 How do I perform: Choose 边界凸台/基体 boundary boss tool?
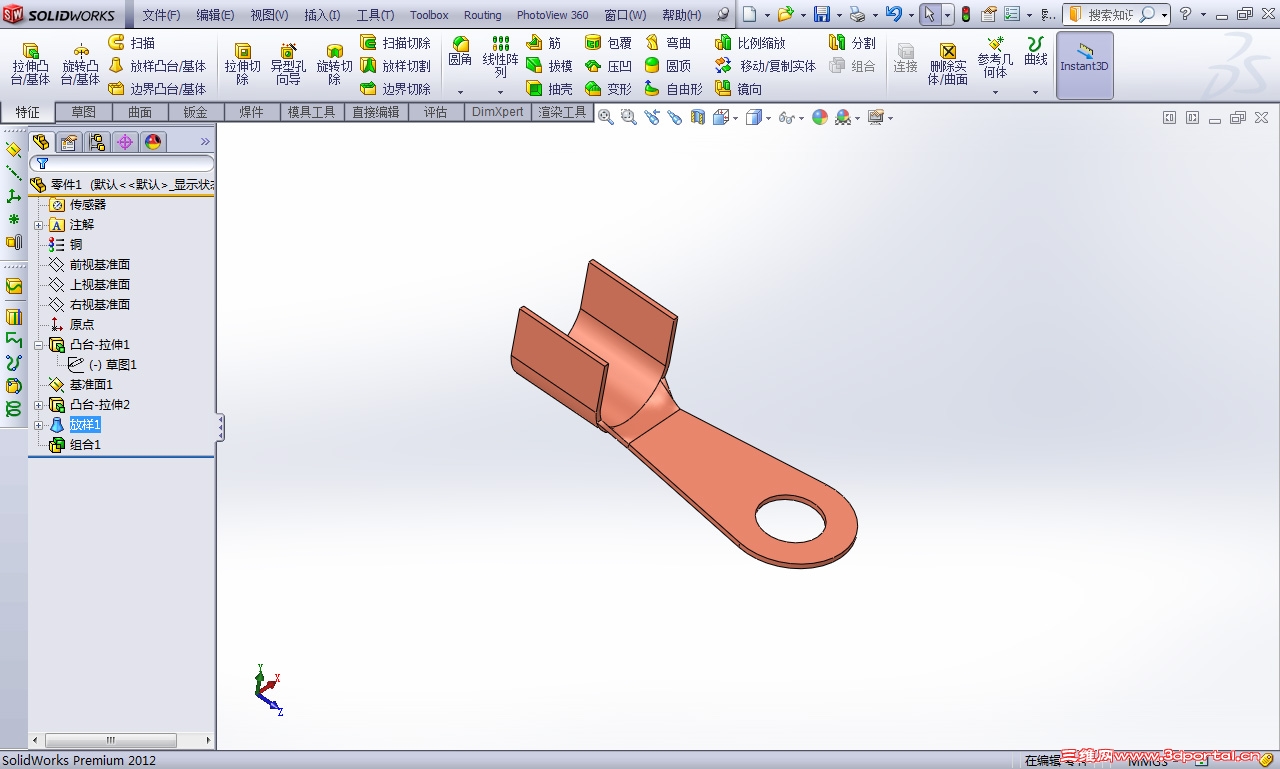(156, 89)
